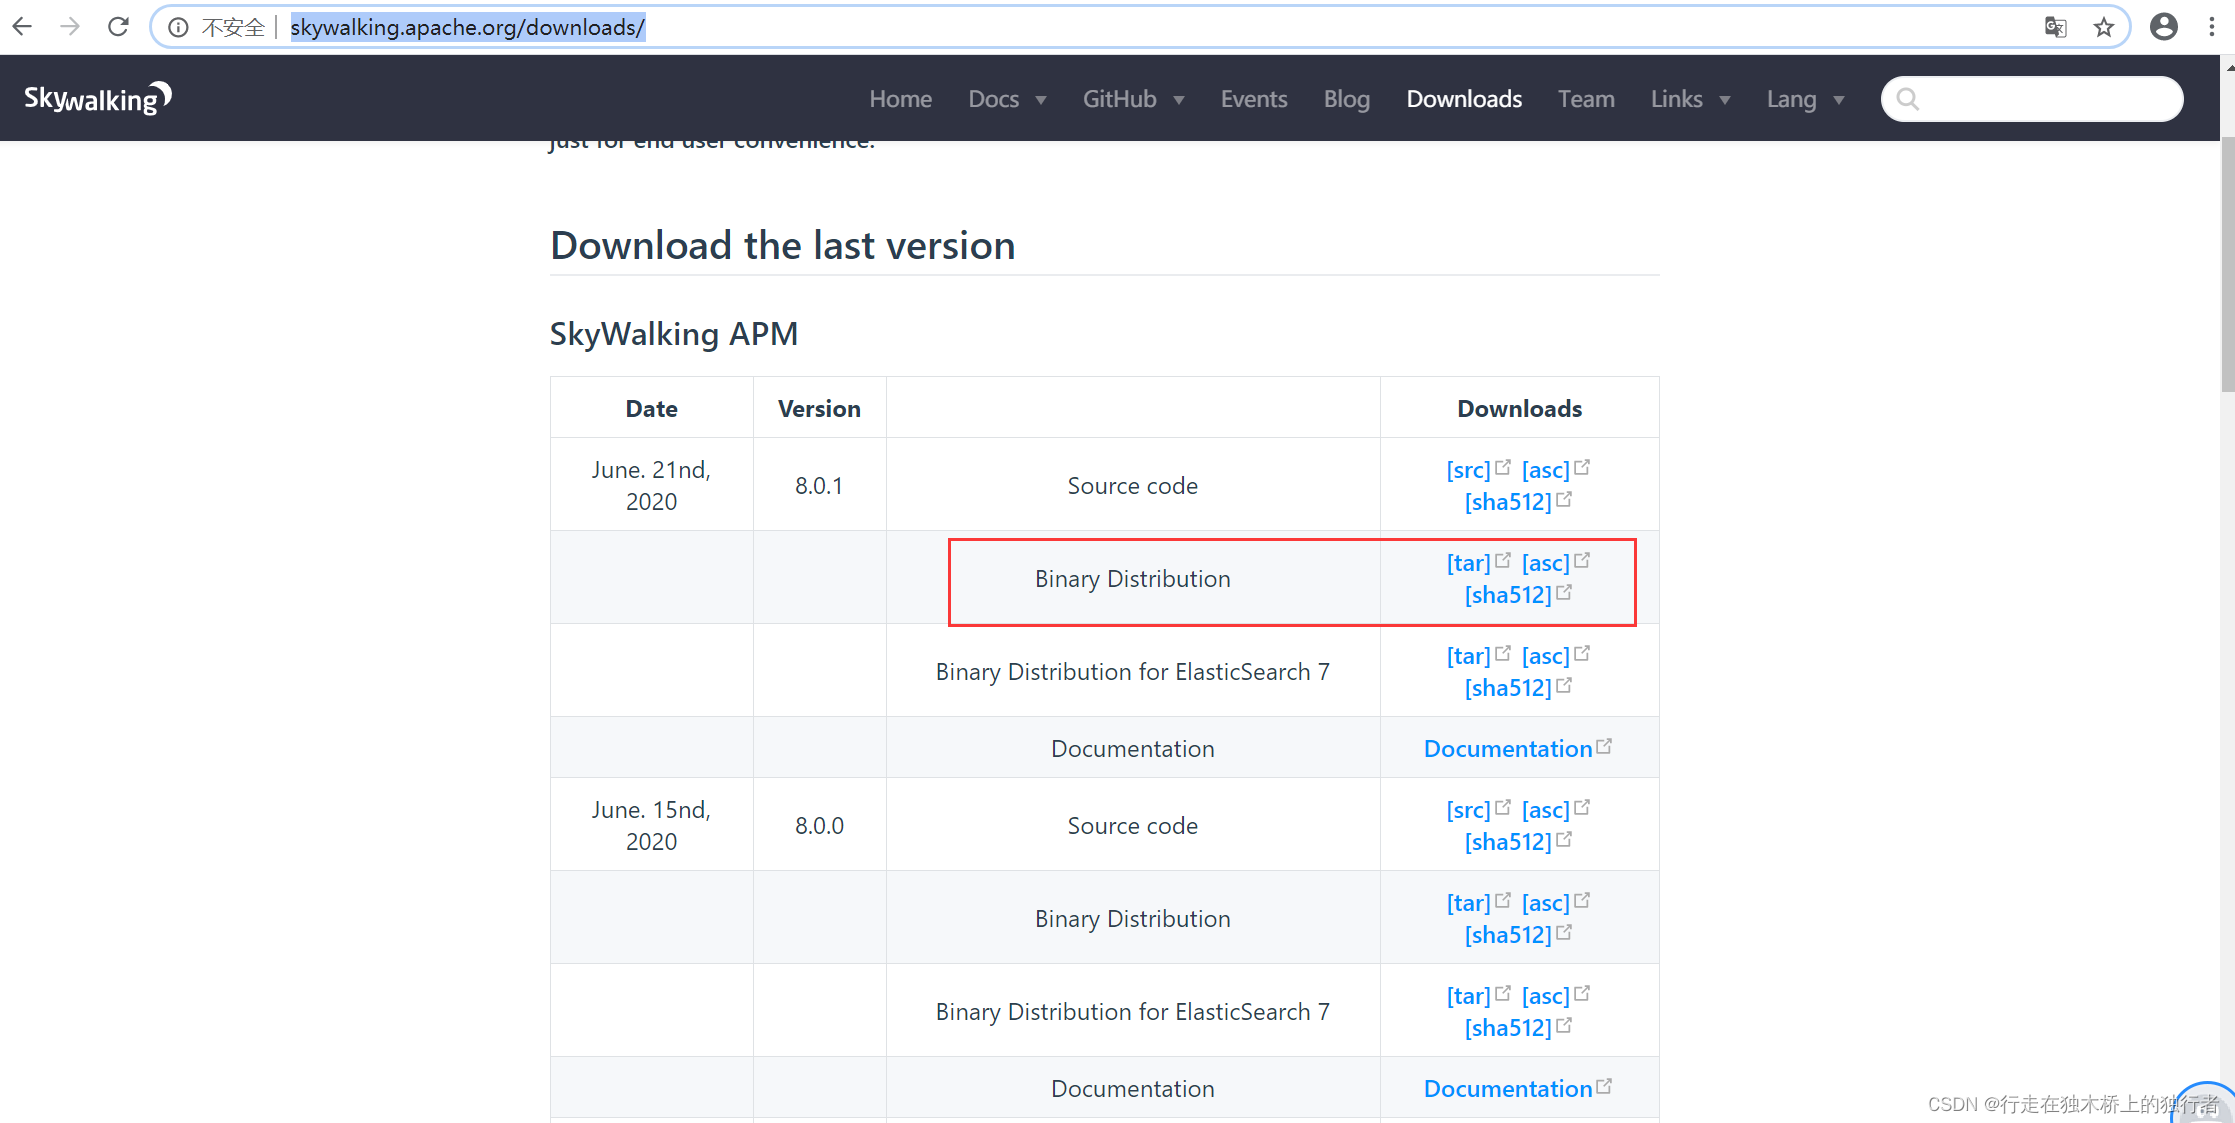
Task: Open the Downloads nav item
Action: click(1464, 99)
